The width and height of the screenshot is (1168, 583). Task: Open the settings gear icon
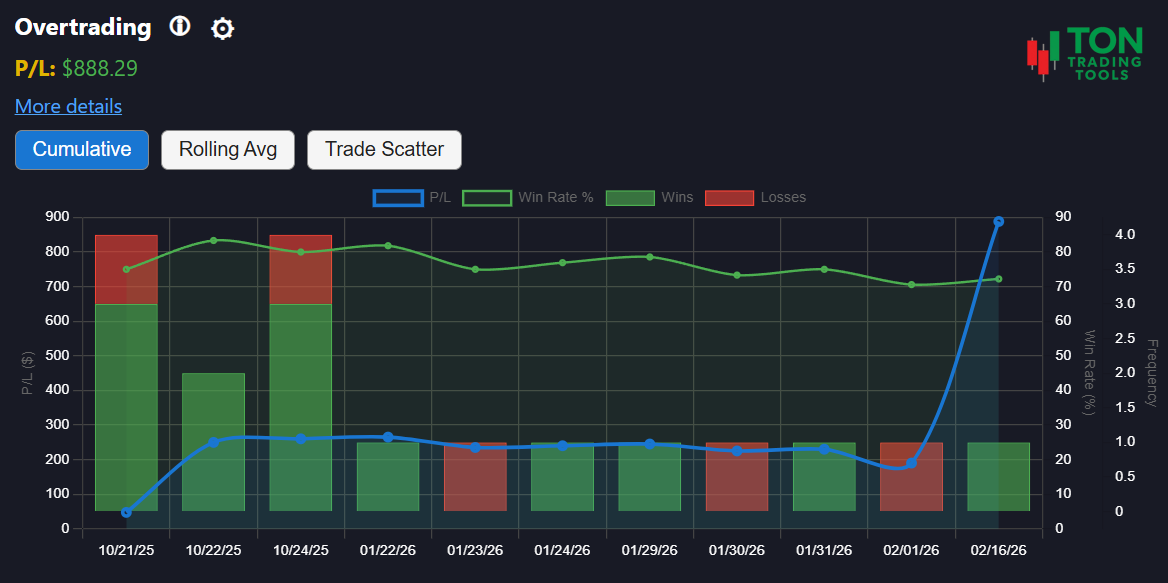point(222,28)
